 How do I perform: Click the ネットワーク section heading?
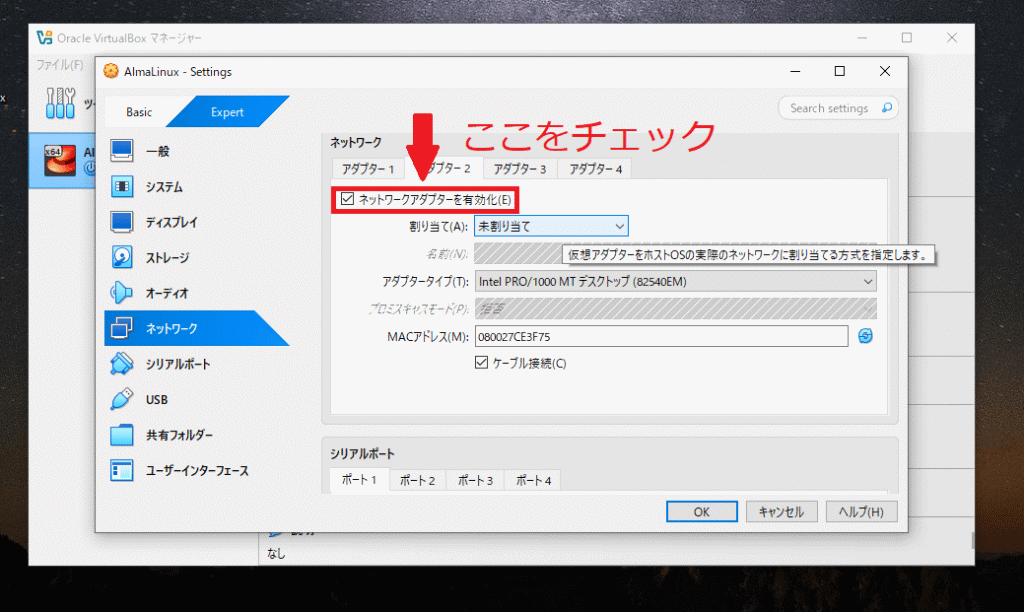355,142
